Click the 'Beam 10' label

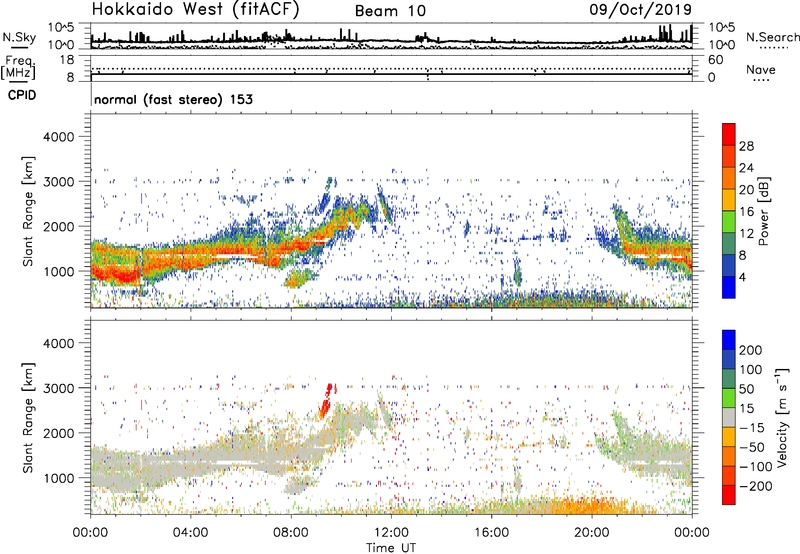[390, 11]
